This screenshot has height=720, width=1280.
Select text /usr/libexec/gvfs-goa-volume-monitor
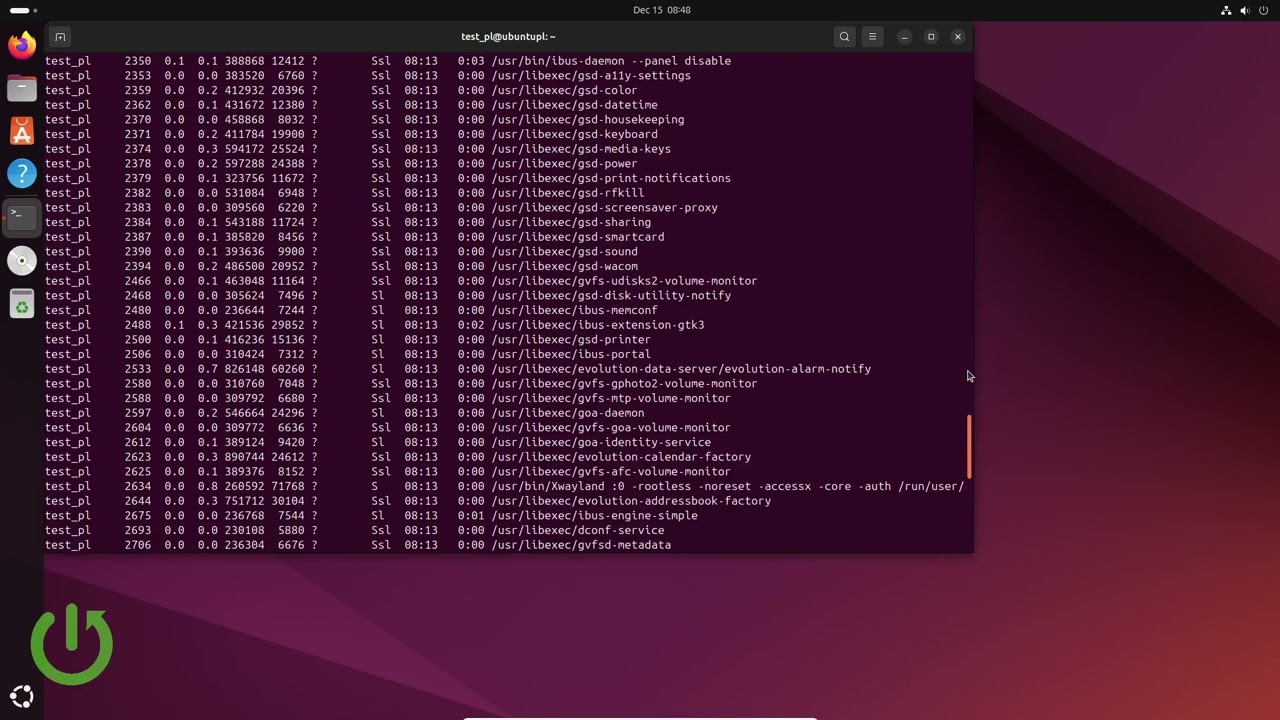point(611,428)
